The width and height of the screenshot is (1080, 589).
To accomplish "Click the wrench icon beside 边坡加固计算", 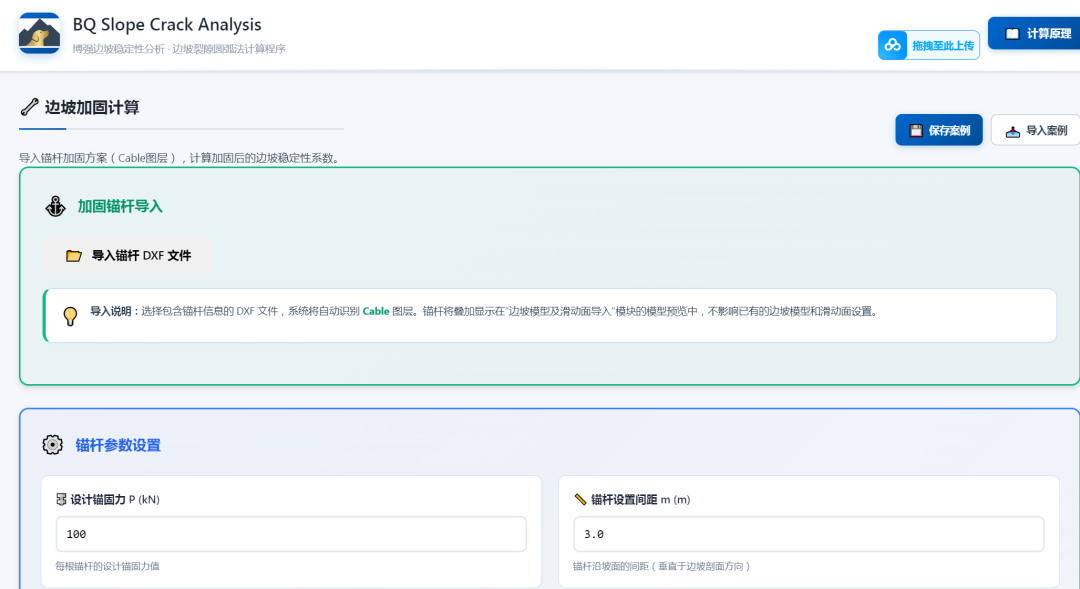I will (30, 107).
